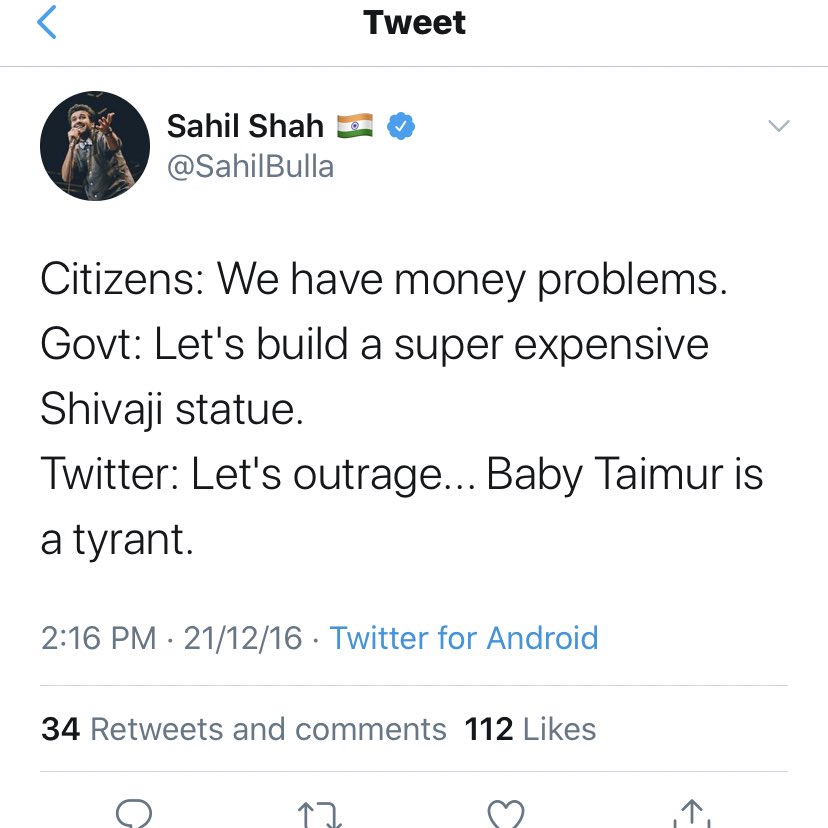Open the Sahil Shah display name
828x828 pixels.
pyautogui.click(x=245, y=126)
